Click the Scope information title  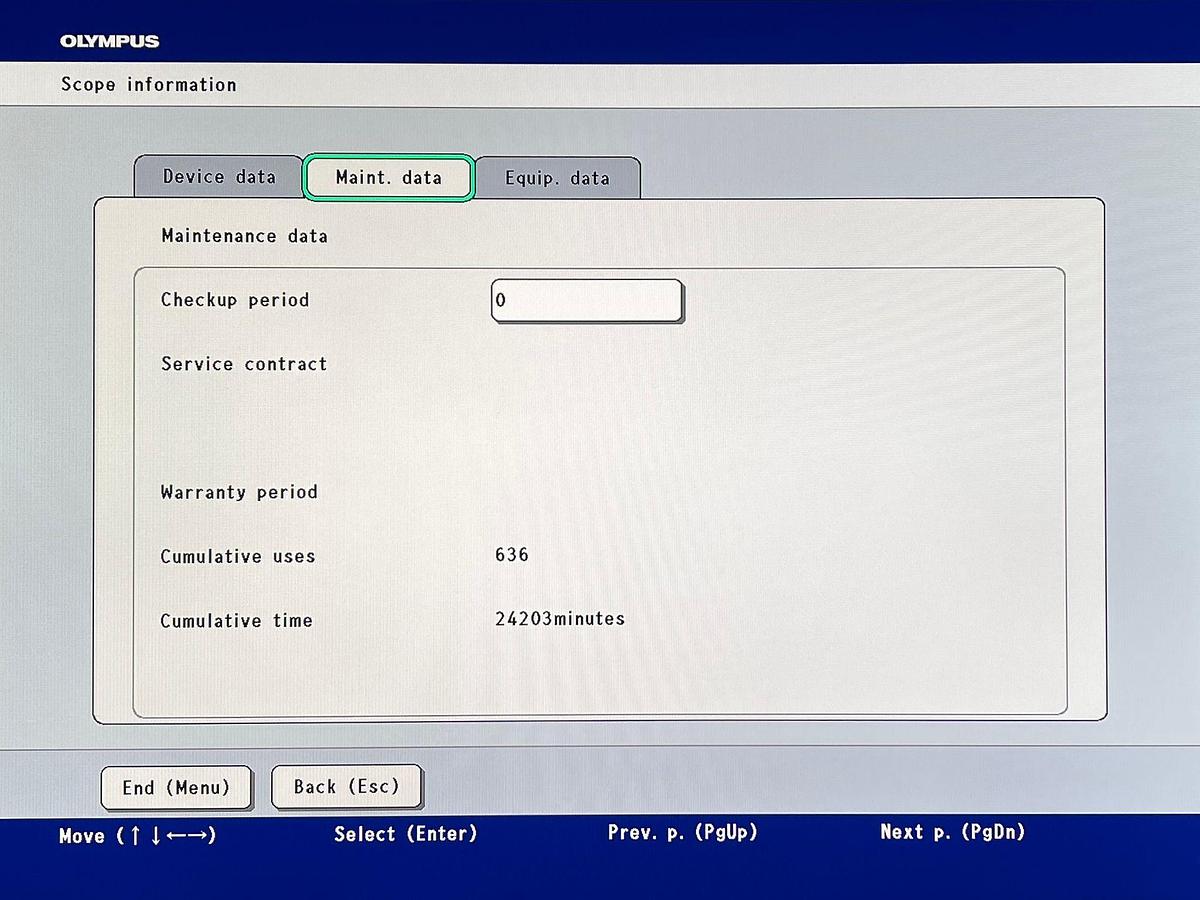(149, 85)
